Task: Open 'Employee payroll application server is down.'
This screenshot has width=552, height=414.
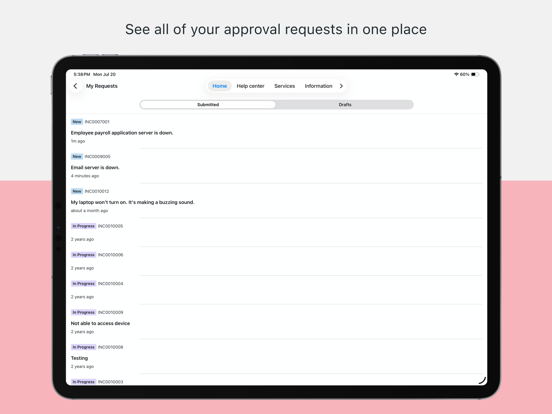Action: click(122, 133)
